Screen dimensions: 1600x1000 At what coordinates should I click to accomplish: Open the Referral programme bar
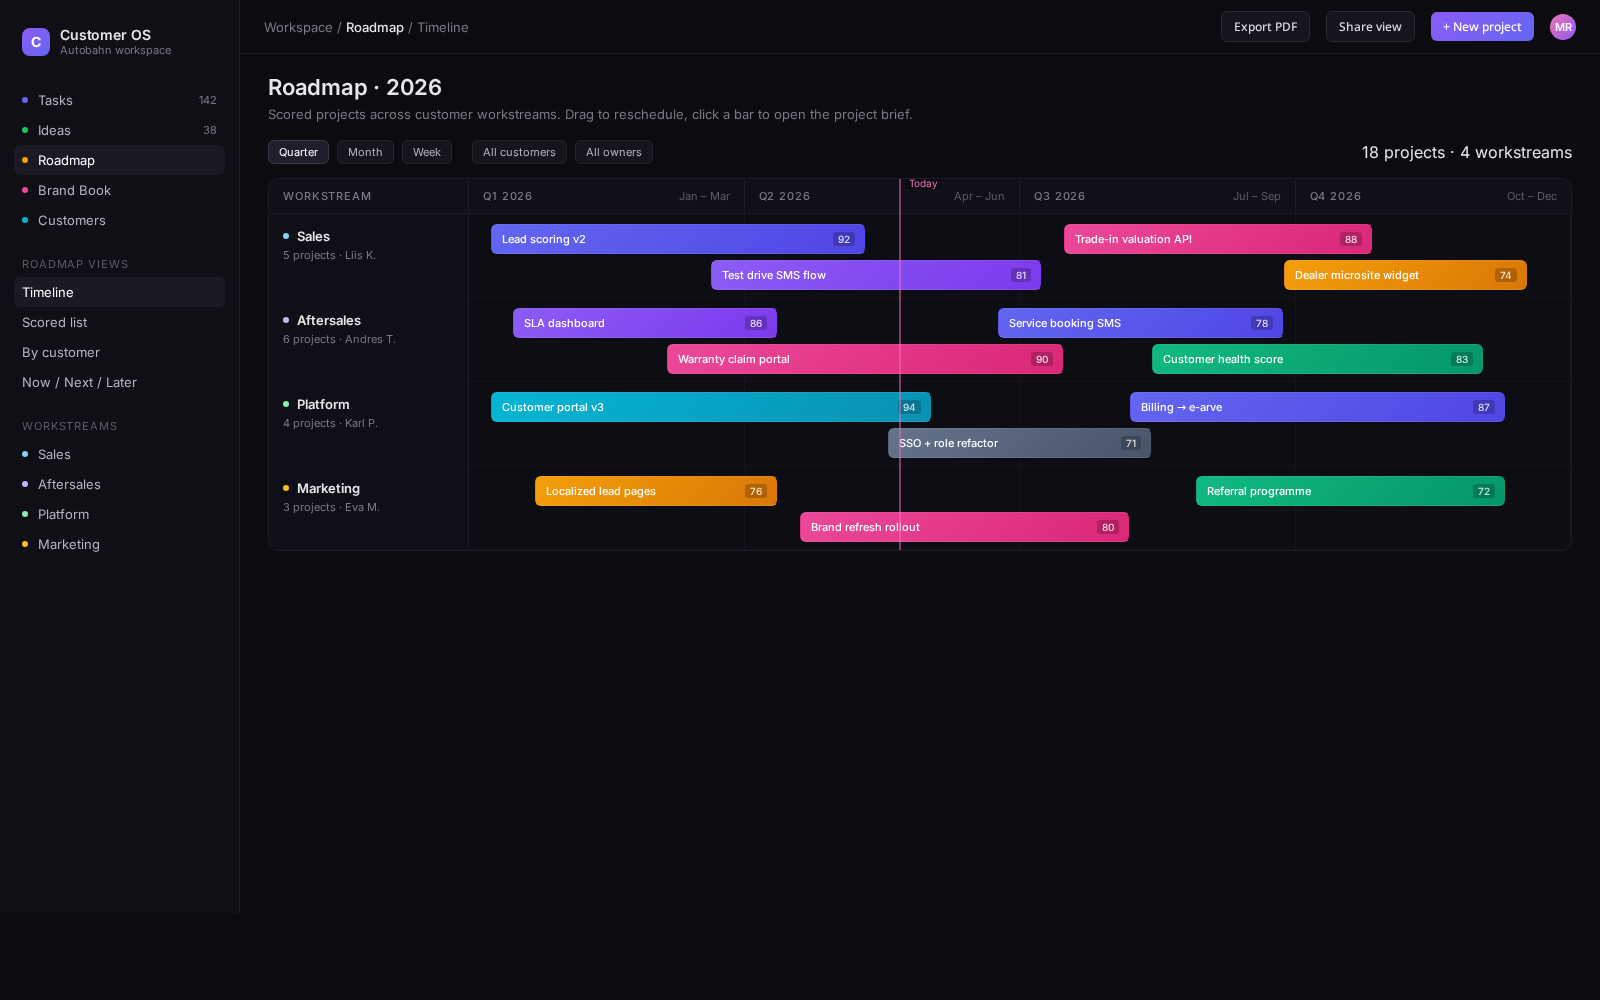(x=1350, y=491)
